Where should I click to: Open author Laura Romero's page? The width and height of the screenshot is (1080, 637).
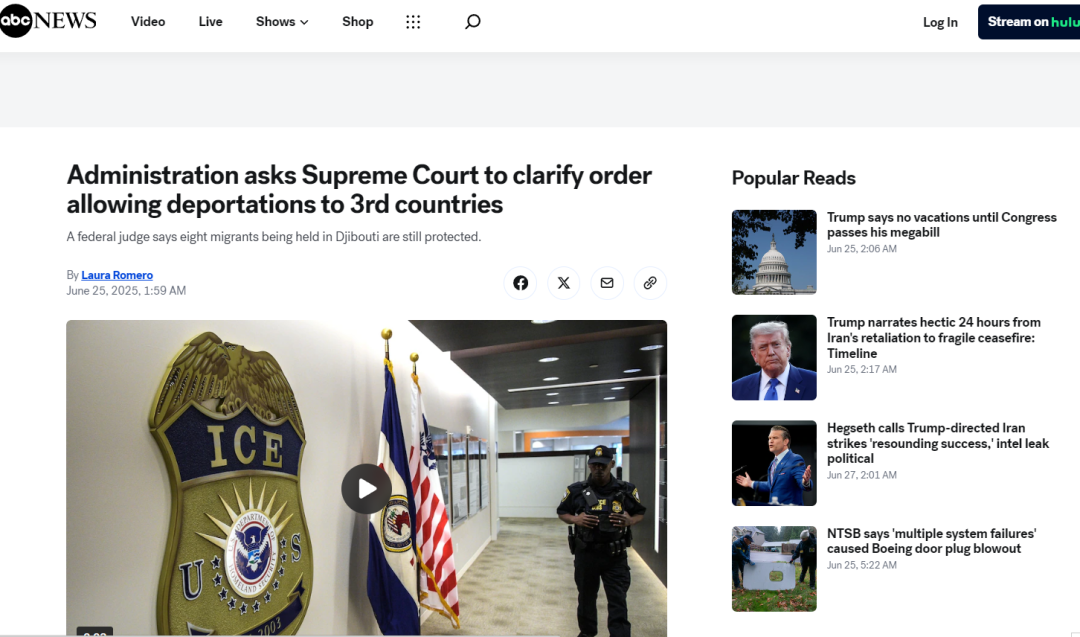pos(117,275)
